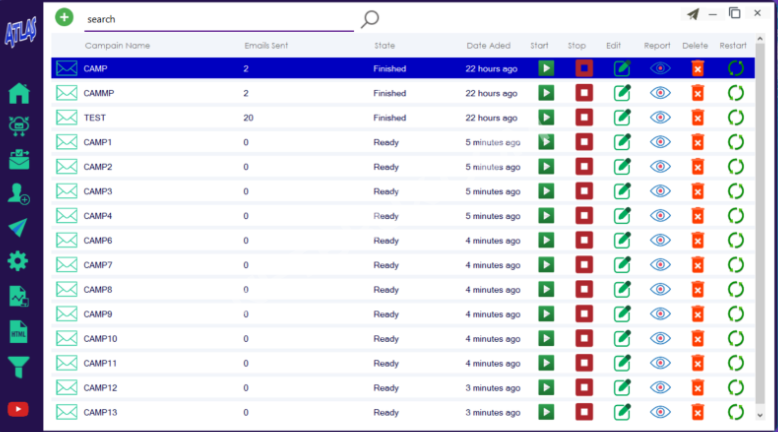The height and width of the screenshot is (432, 778).
Task: Click the funnel filter icon in sidebar
Action: (18, 367)
